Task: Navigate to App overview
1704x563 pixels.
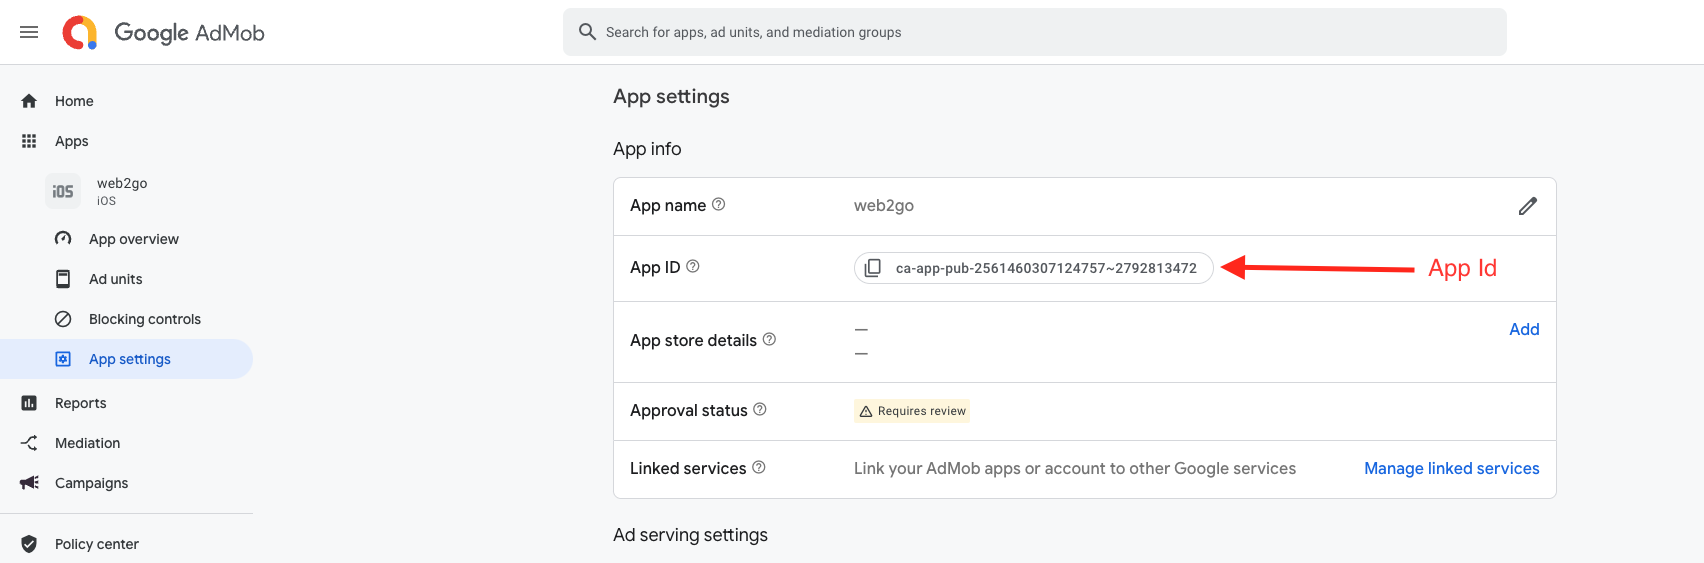Action: point(133,239)
